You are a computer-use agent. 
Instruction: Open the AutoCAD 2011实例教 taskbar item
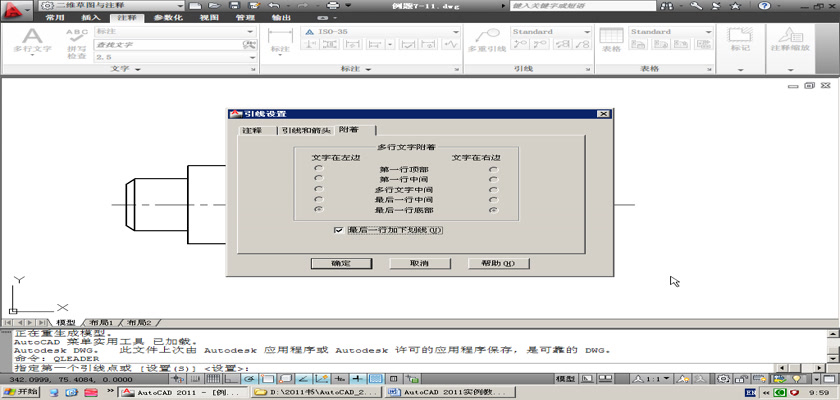tap(450, 392)
